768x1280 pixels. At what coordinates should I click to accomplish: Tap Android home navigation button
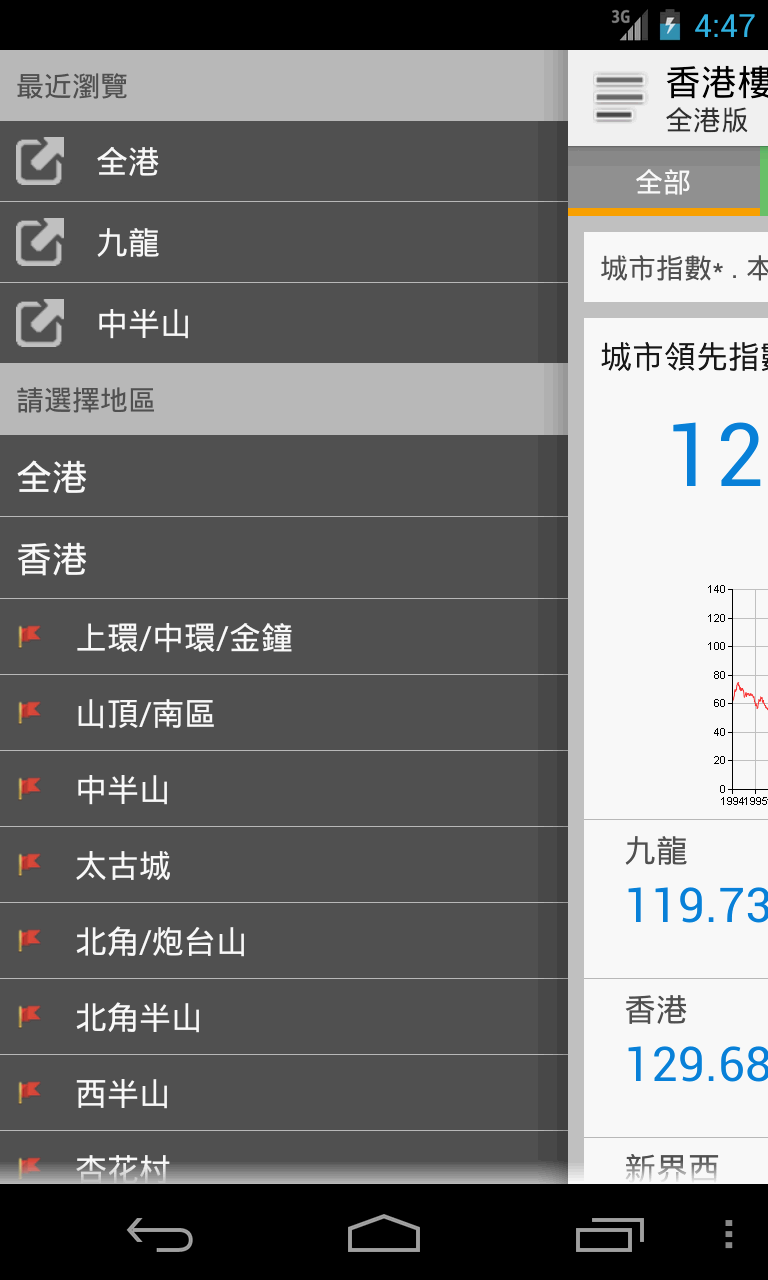tap(384, 1235)
